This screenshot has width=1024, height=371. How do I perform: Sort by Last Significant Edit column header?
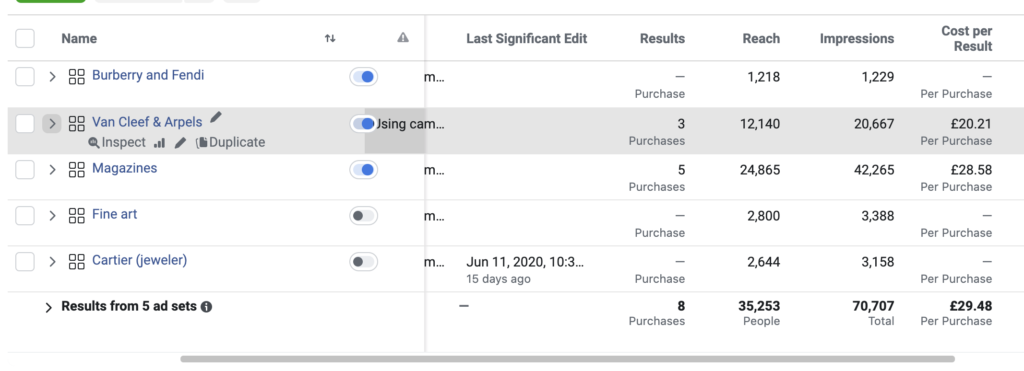526,39
